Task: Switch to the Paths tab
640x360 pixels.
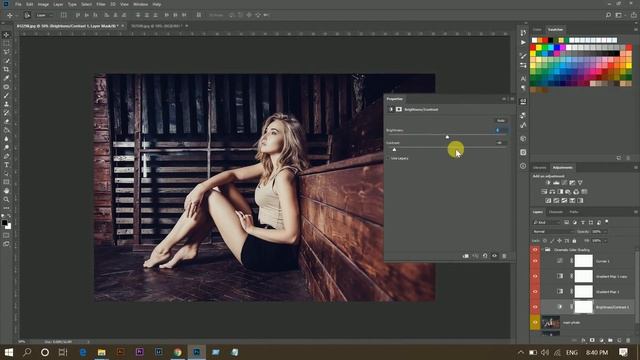Action: [x=574, y=212]
